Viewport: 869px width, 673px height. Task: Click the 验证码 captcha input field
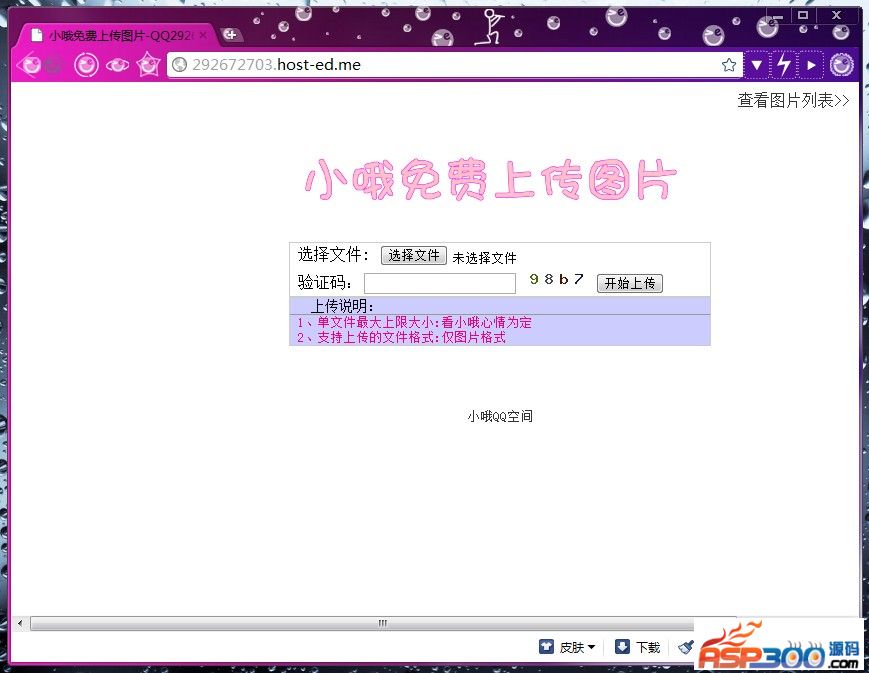tap(439, 283)
